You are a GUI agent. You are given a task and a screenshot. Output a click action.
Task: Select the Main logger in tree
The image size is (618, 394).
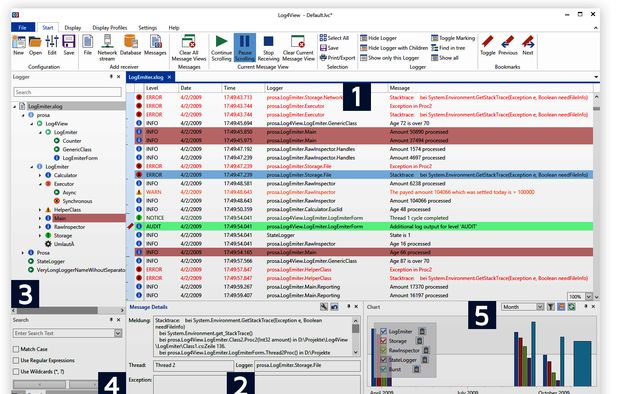(x=60, y=218)
